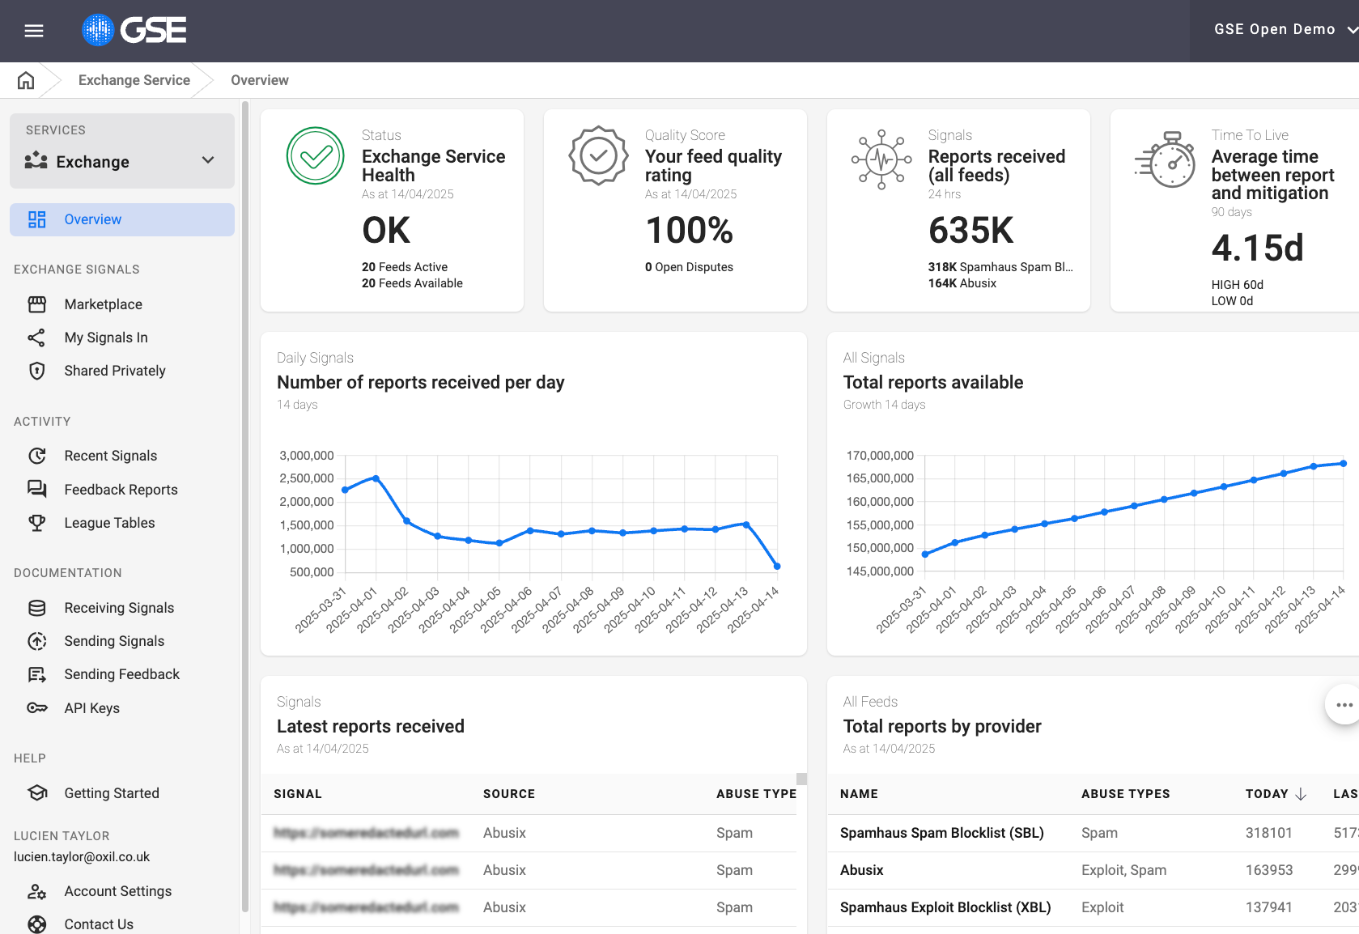This screenshot has width=1359, height=934.
Task: Click the API Keys key icon
Action: [37, 708]
